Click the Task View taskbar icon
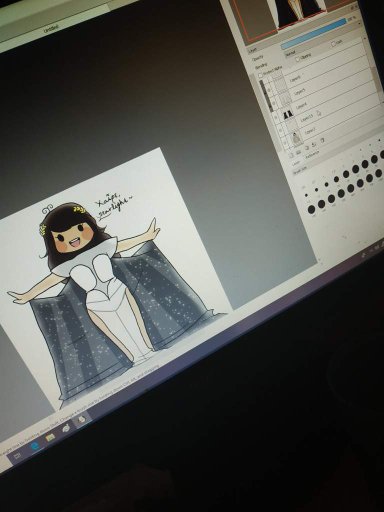Image resolution: width=384 pixels, height=512 pixels. [x=17, y=455]
